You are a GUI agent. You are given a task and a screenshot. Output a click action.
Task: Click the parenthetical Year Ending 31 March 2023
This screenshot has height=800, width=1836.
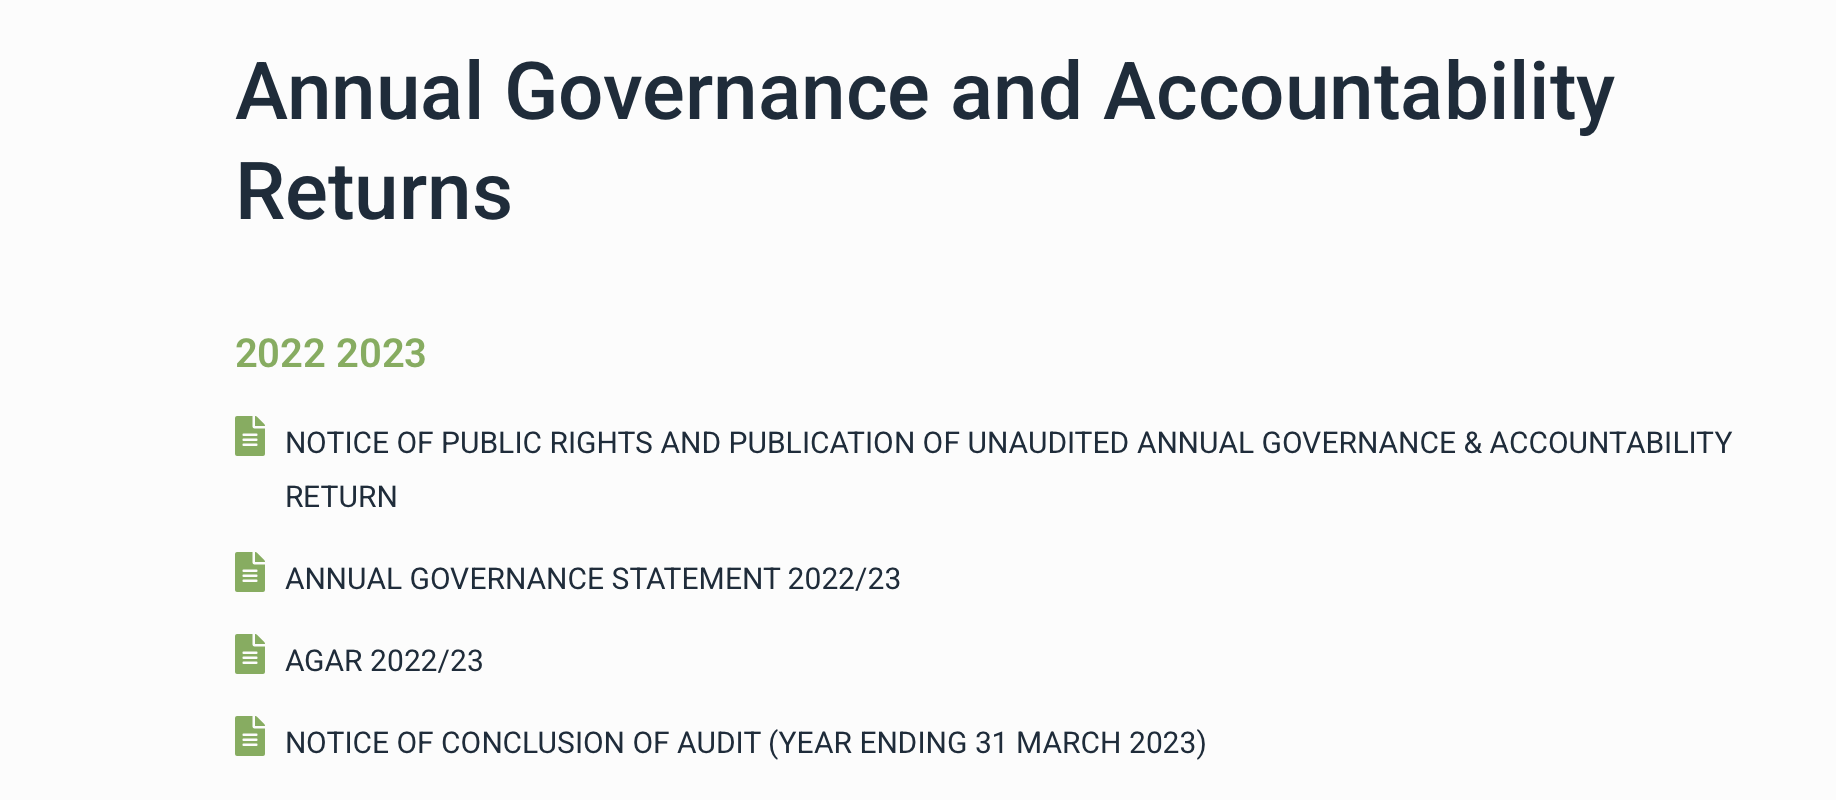[x=987, y=743]
